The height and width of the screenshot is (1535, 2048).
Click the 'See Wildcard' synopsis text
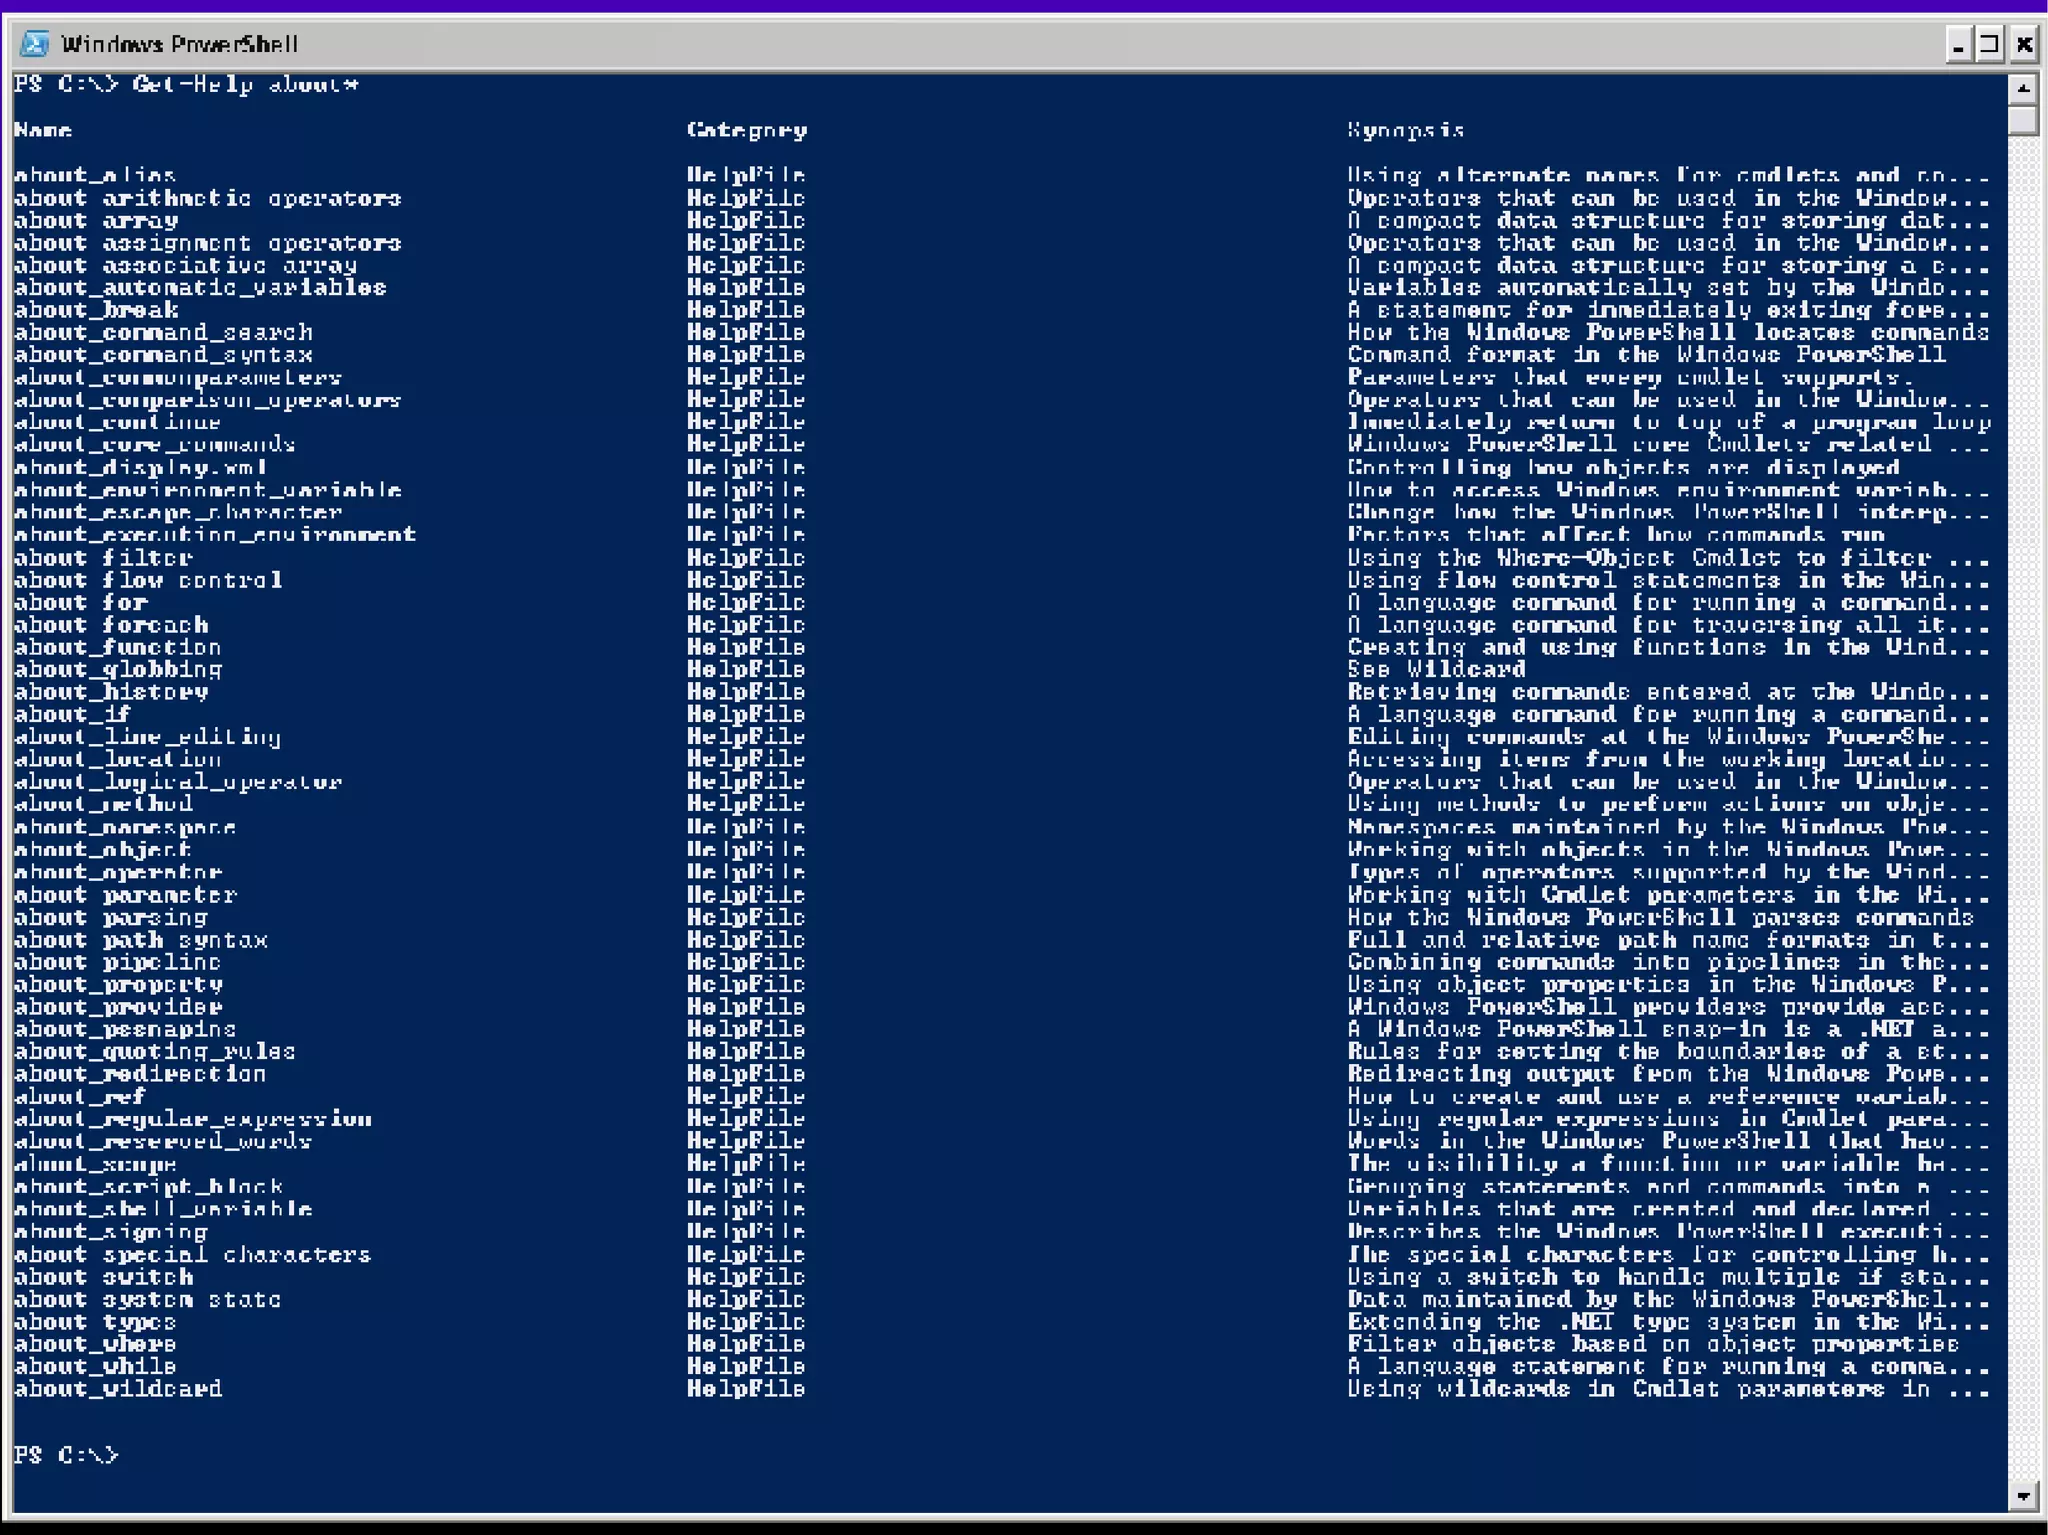coord(1436,669)
